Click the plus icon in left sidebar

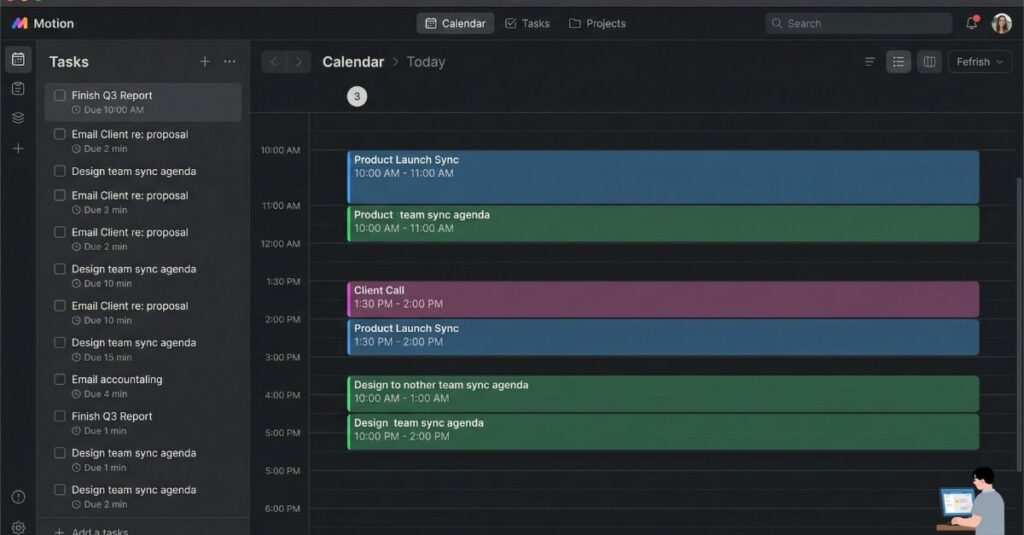point(18,148)
